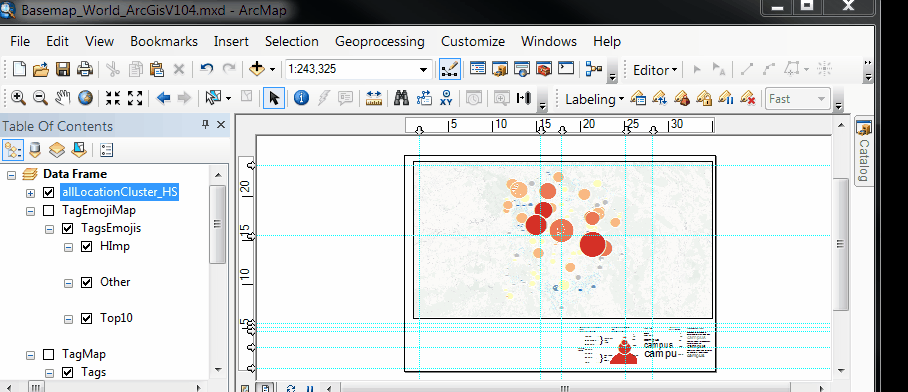Open the Labeling dropdown menu
The width and height of the screenshot is (908, 392).
coord(594,99)
